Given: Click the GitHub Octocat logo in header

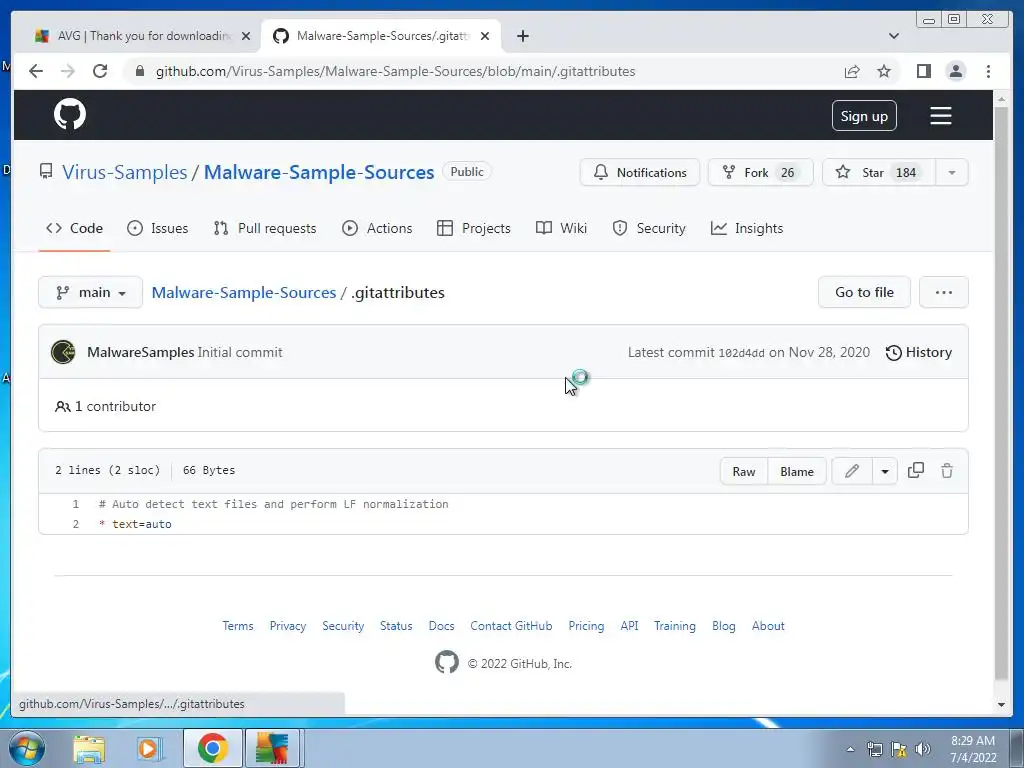Looking at the screenshot, I should point(70,115).
